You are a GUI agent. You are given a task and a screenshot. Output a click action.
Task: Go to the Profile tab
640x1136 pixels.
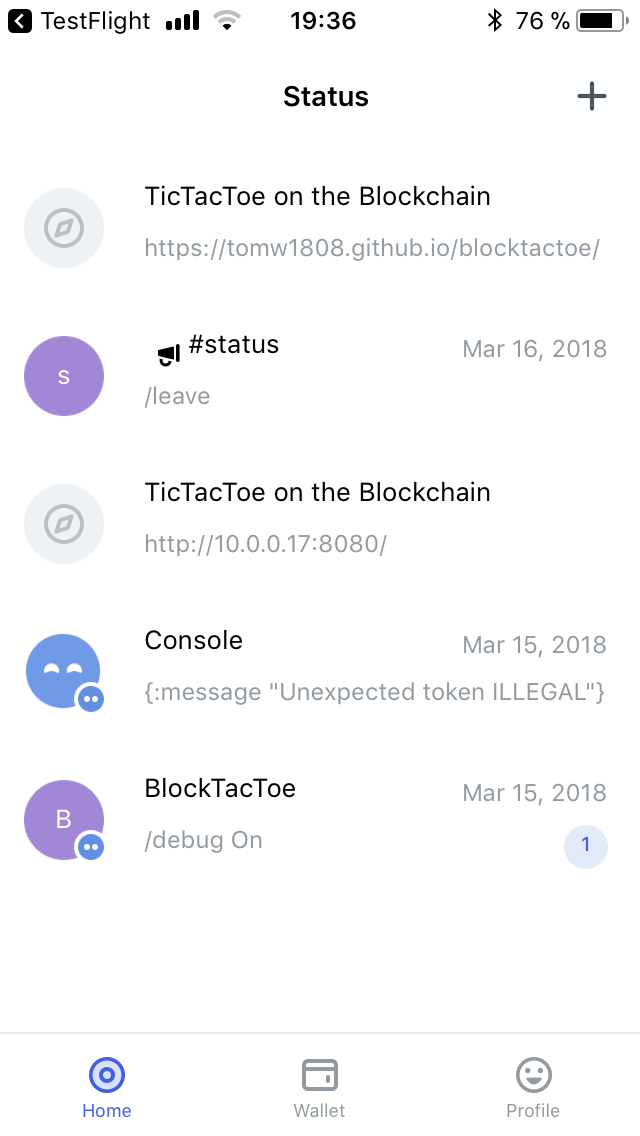coord(533,1088)
